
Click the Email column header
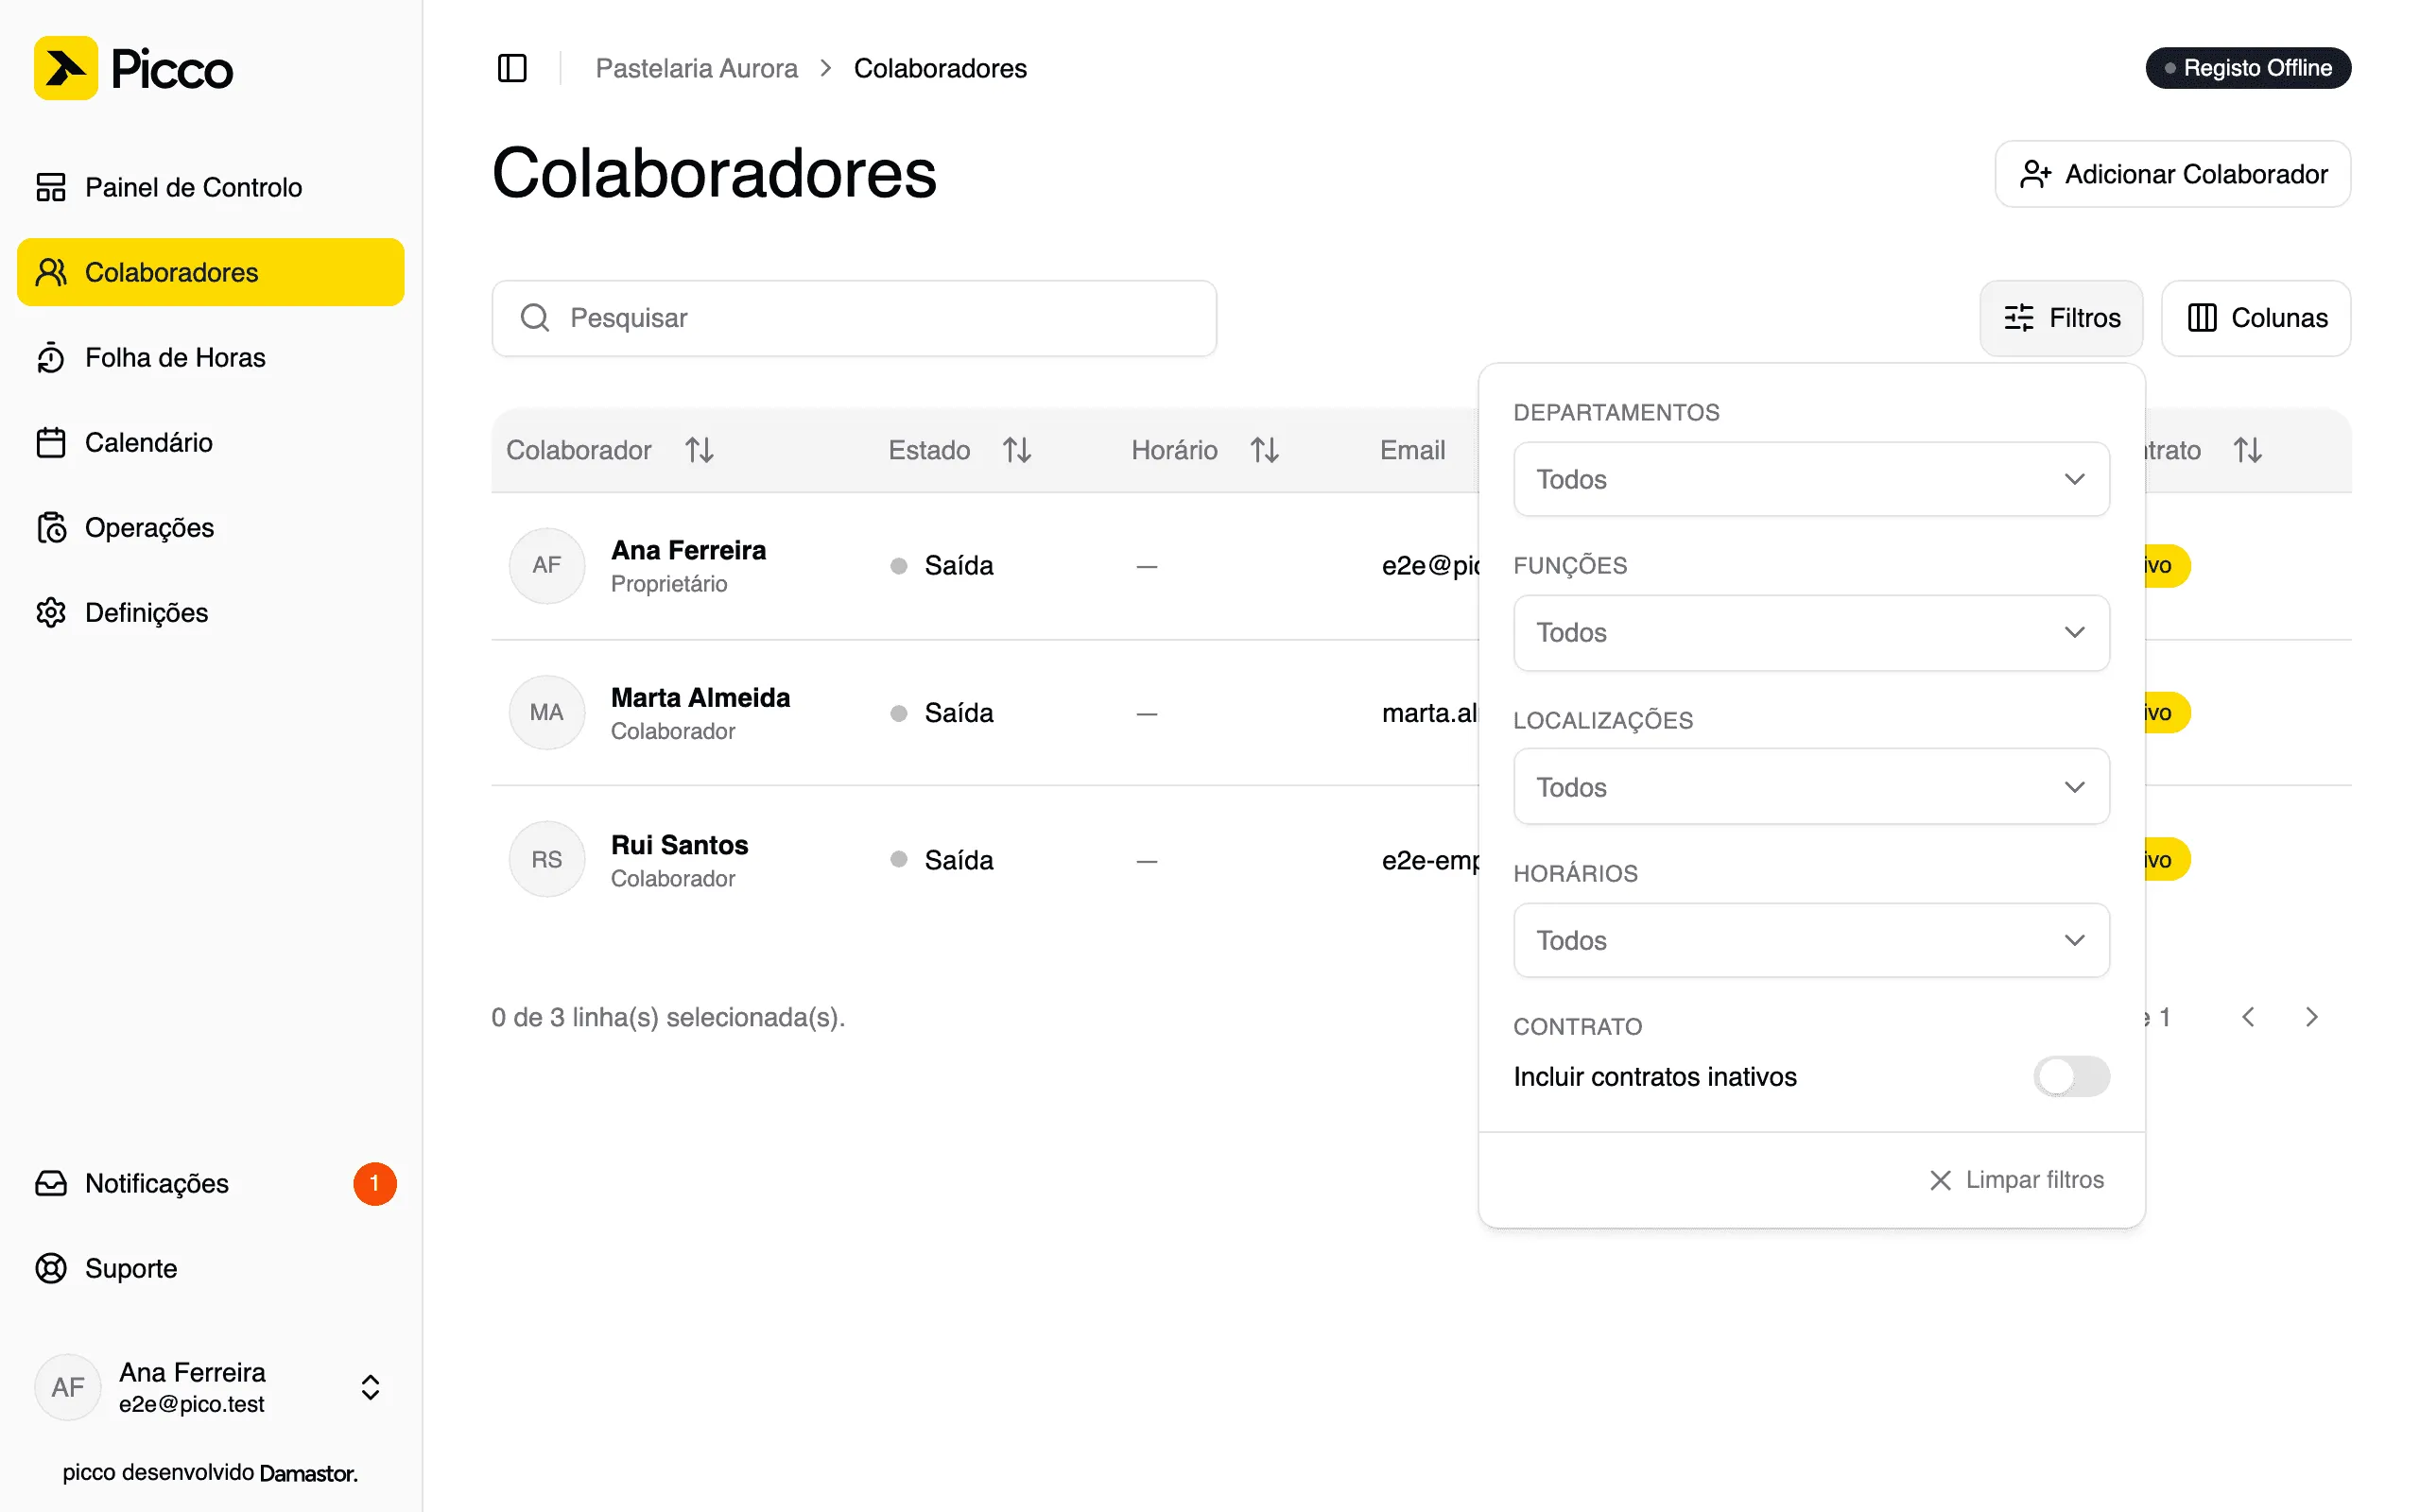(x=1412, y=450)
